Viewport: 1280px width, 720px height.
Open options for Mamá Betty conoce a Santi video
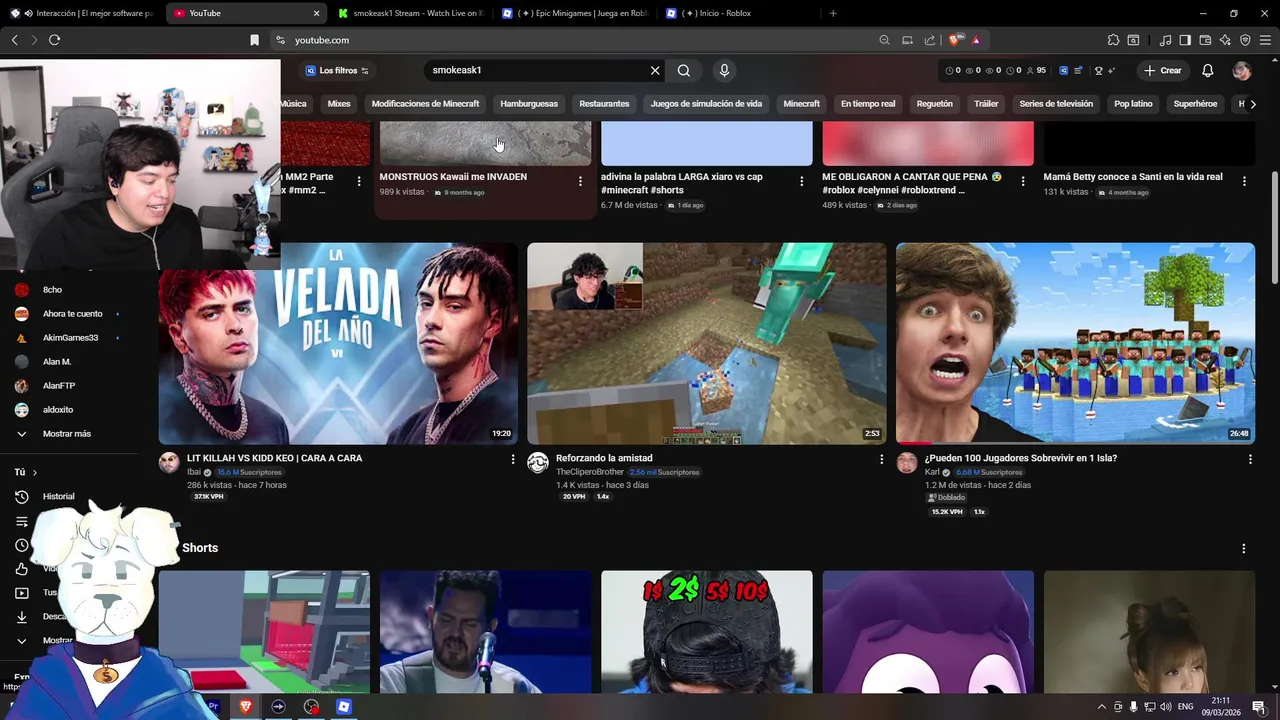click(x=1244, y=181)
